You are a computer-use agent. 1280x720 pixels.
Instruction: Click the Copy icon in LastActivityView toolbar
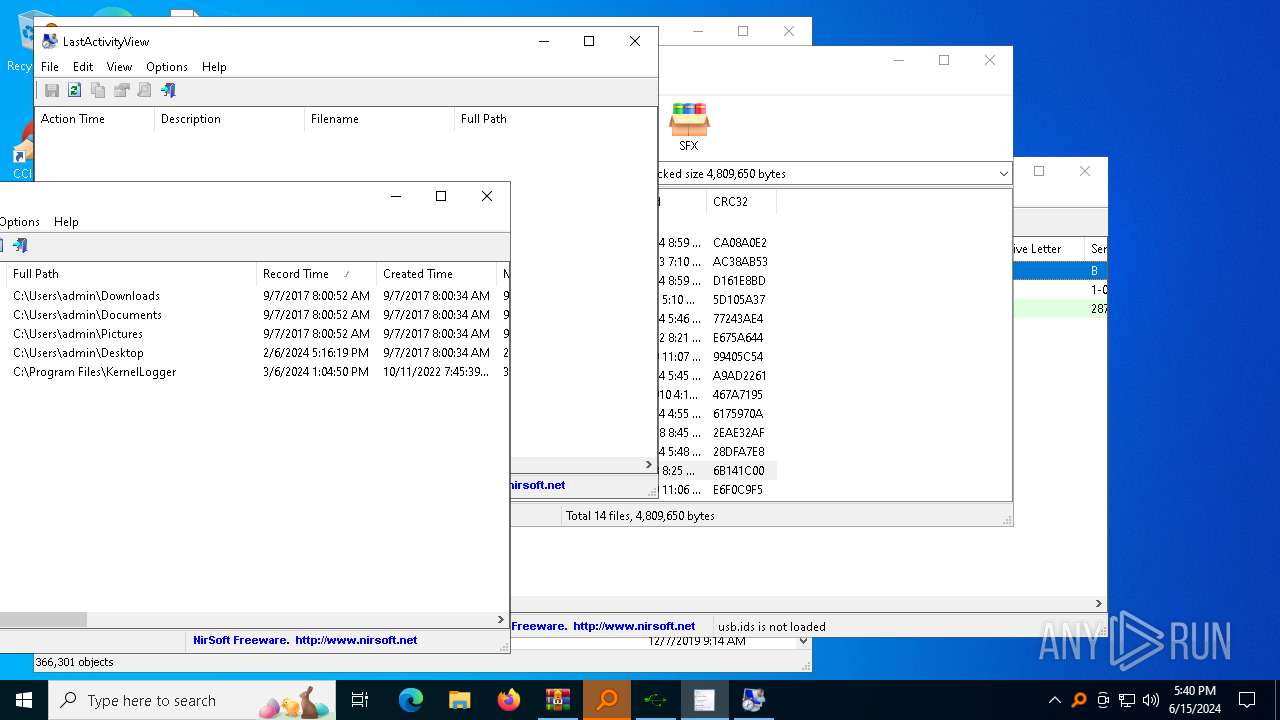tap(98, 90)
